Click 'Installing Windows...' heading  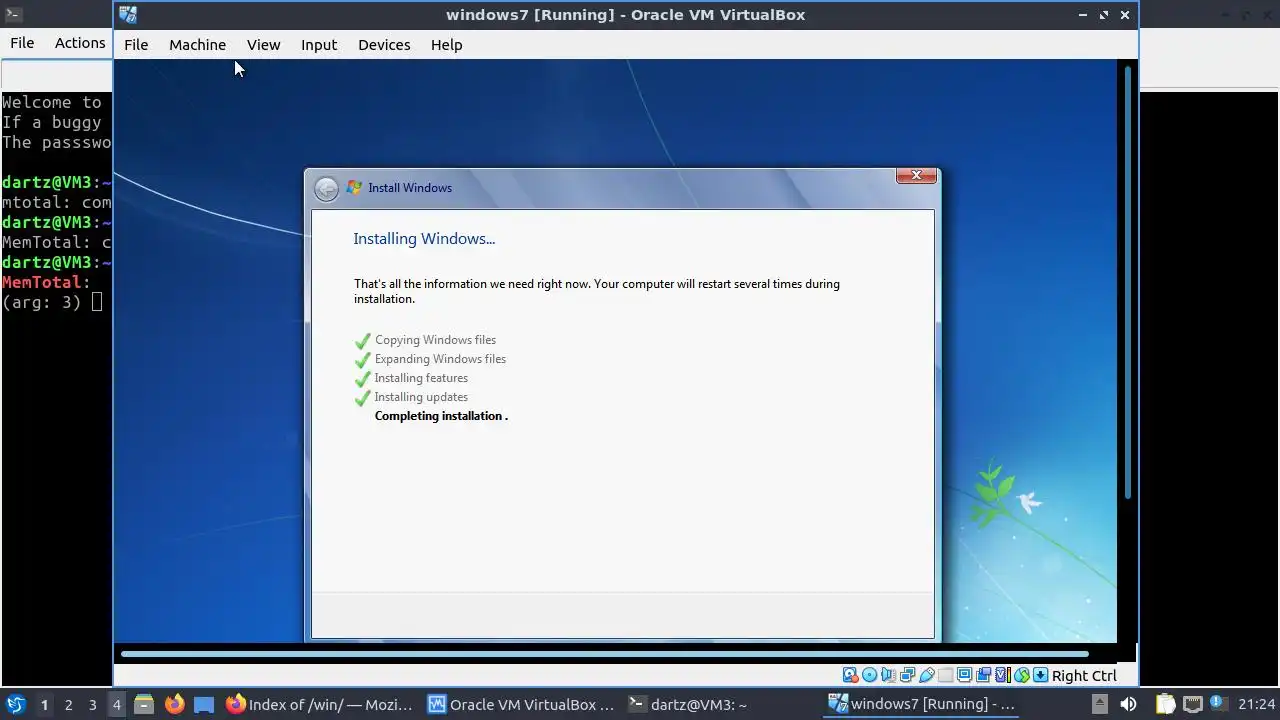pos(424,239)
